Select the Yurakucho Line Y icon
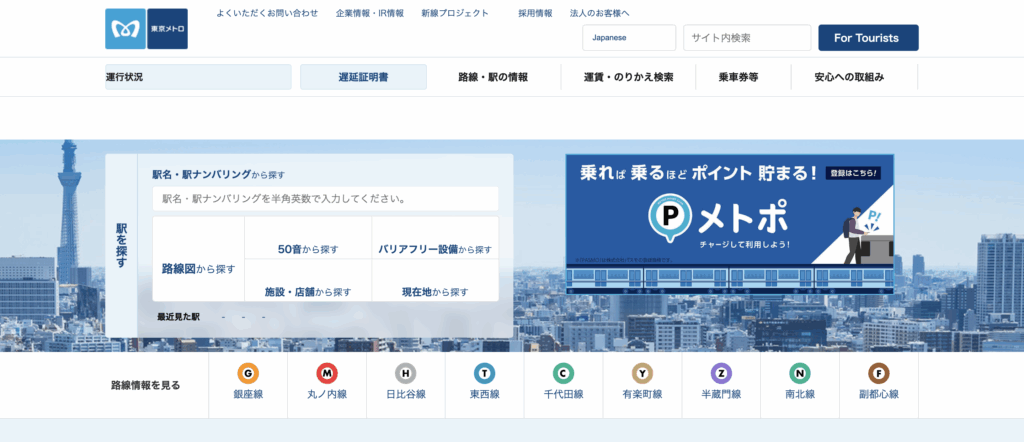1024x442 pixels. tap(642, 373)
